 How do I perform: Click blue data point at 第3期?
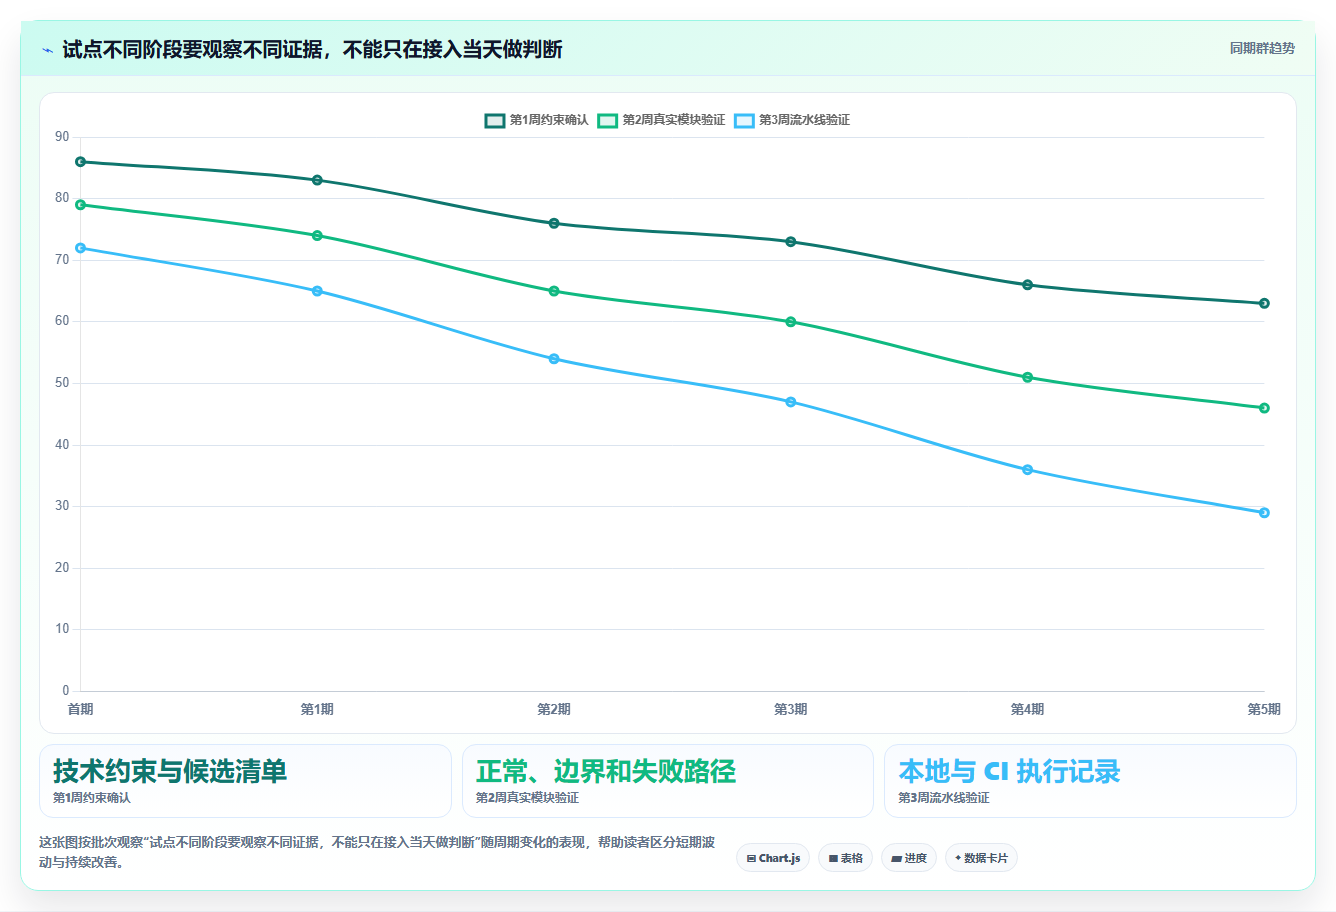[x=791, y=402]
